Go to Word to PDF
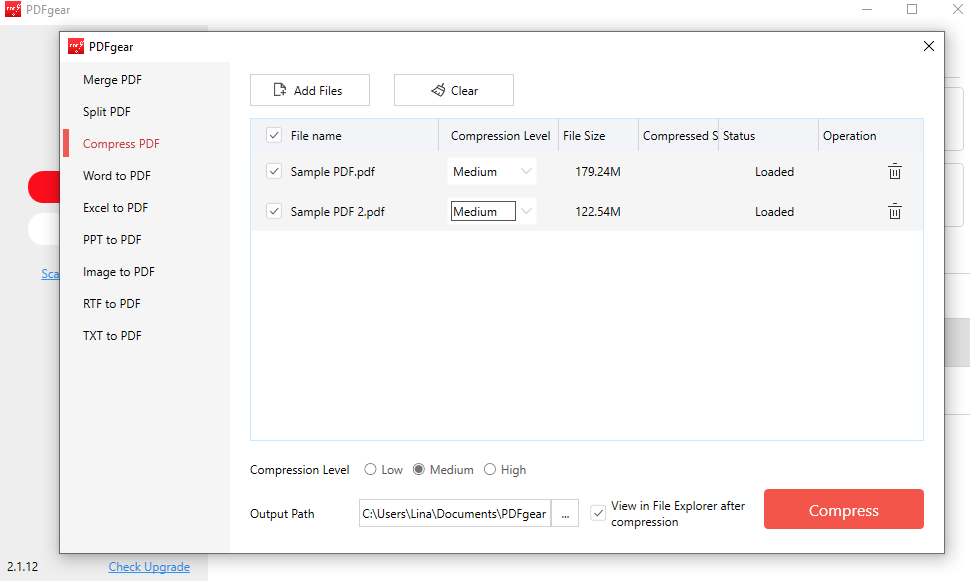 click(x=117, y=175)
